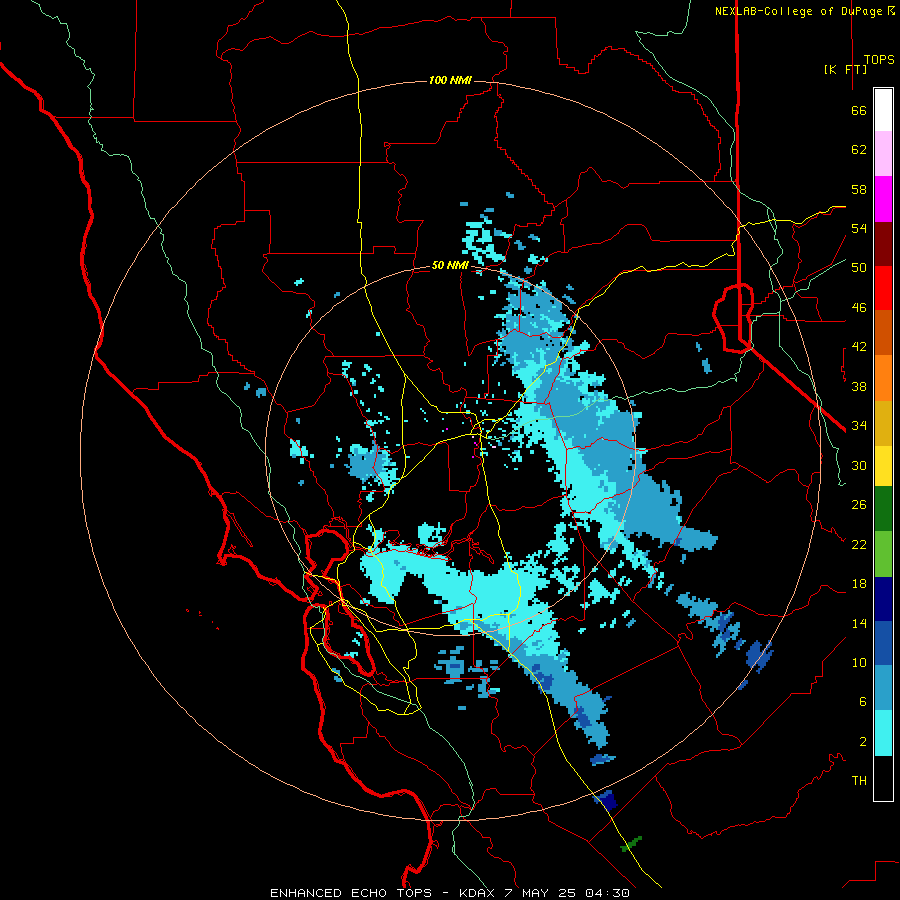The height and width of the screenshot is (900, 900).
Task: Click the '14' legend value label
Action: tap(858, 623)
